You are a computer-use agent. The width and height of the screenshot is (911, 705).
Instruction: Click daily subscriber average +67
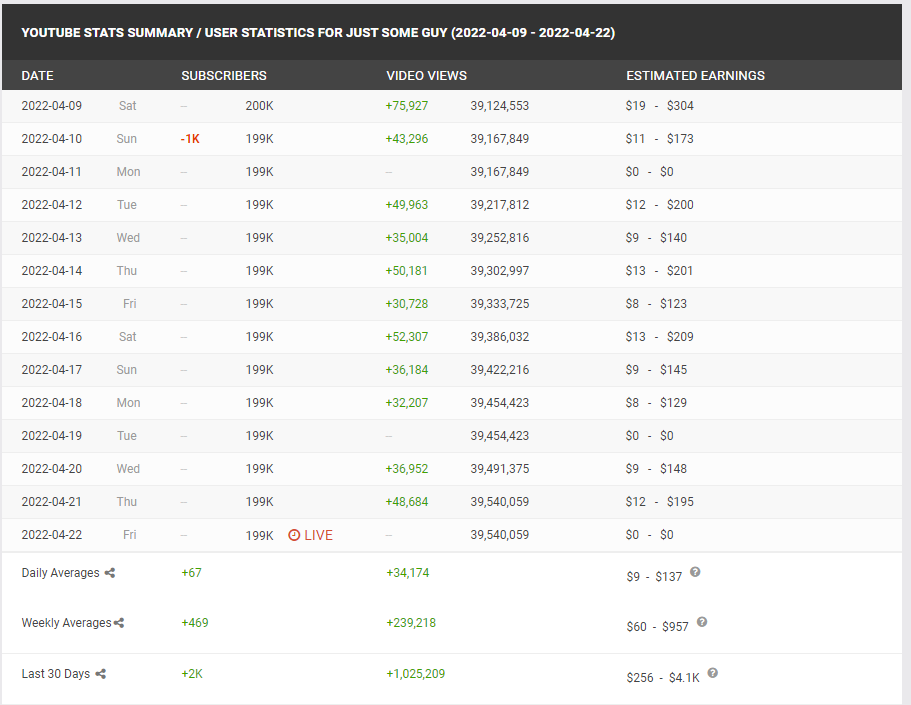point(191,573)
